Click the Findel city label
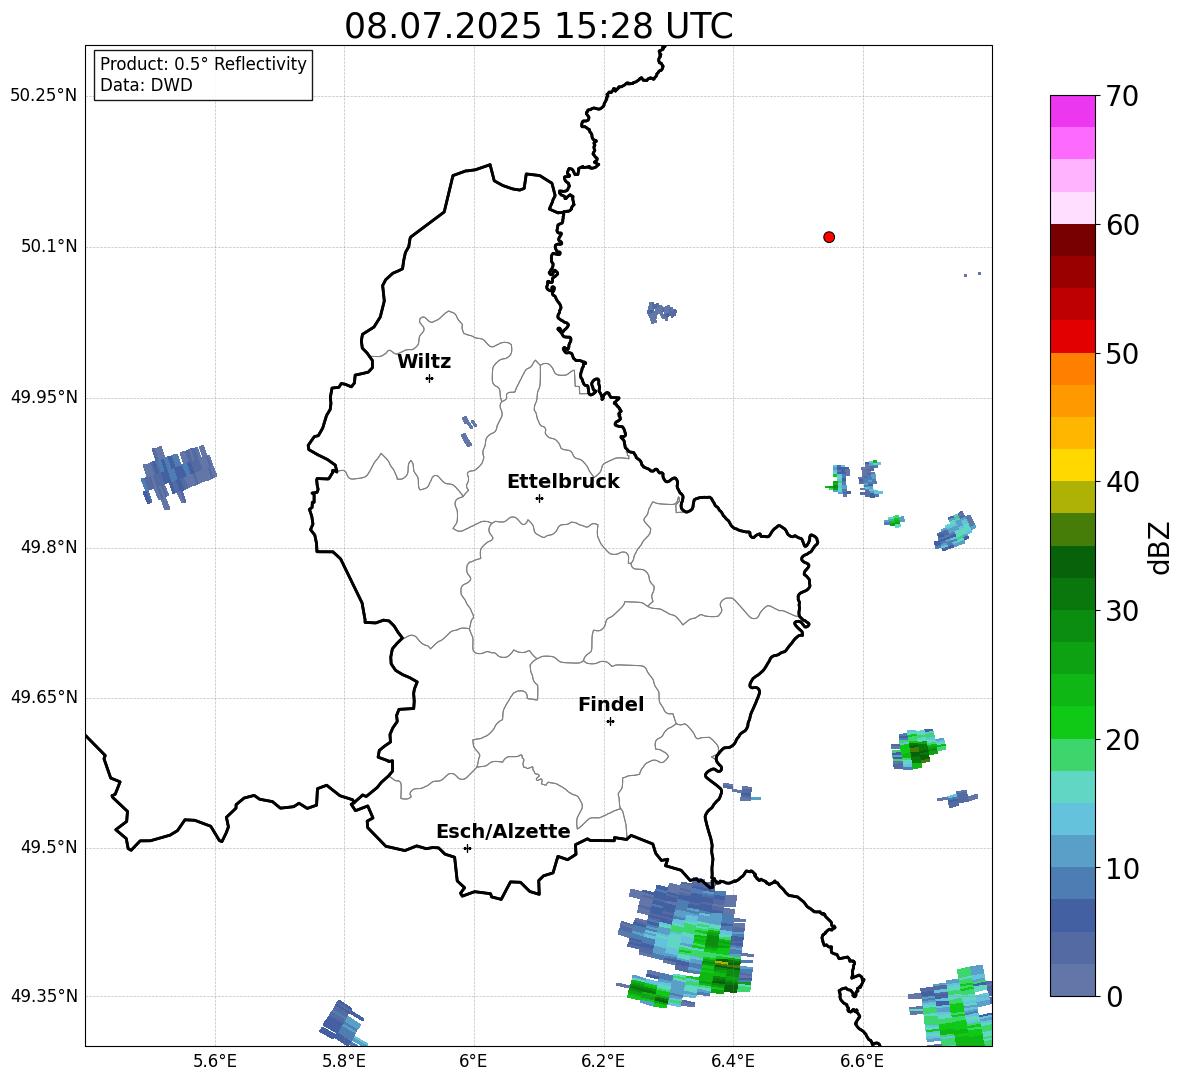Viewport: 1184px width, 1081px height. pos(611,704)
